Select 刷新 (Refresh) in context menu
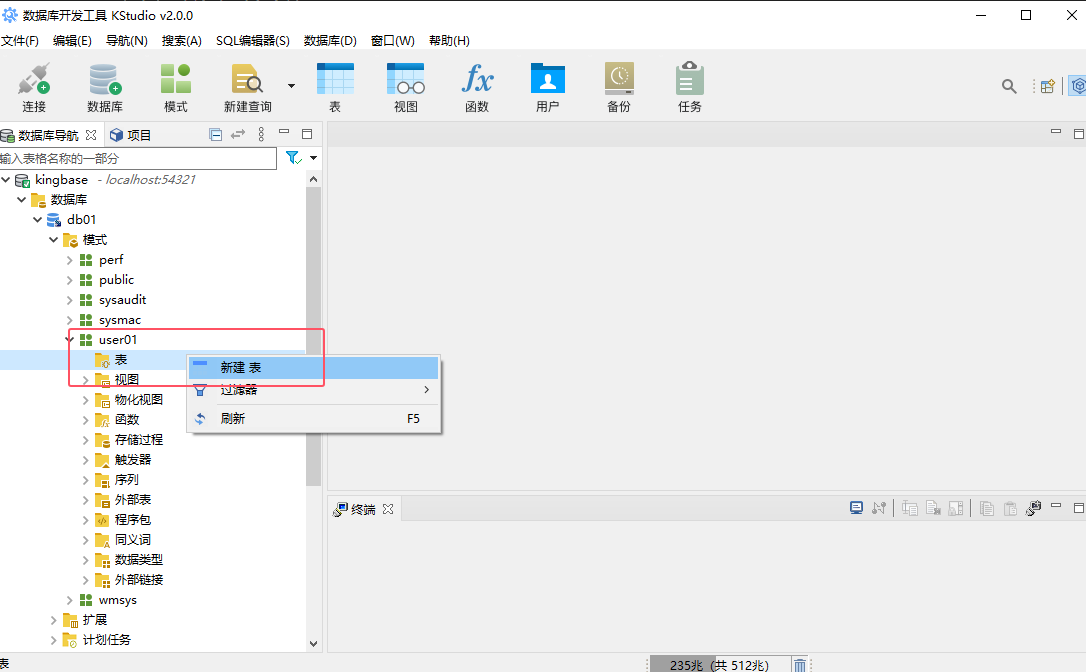The image size is (1086, 672). [232, 419]
